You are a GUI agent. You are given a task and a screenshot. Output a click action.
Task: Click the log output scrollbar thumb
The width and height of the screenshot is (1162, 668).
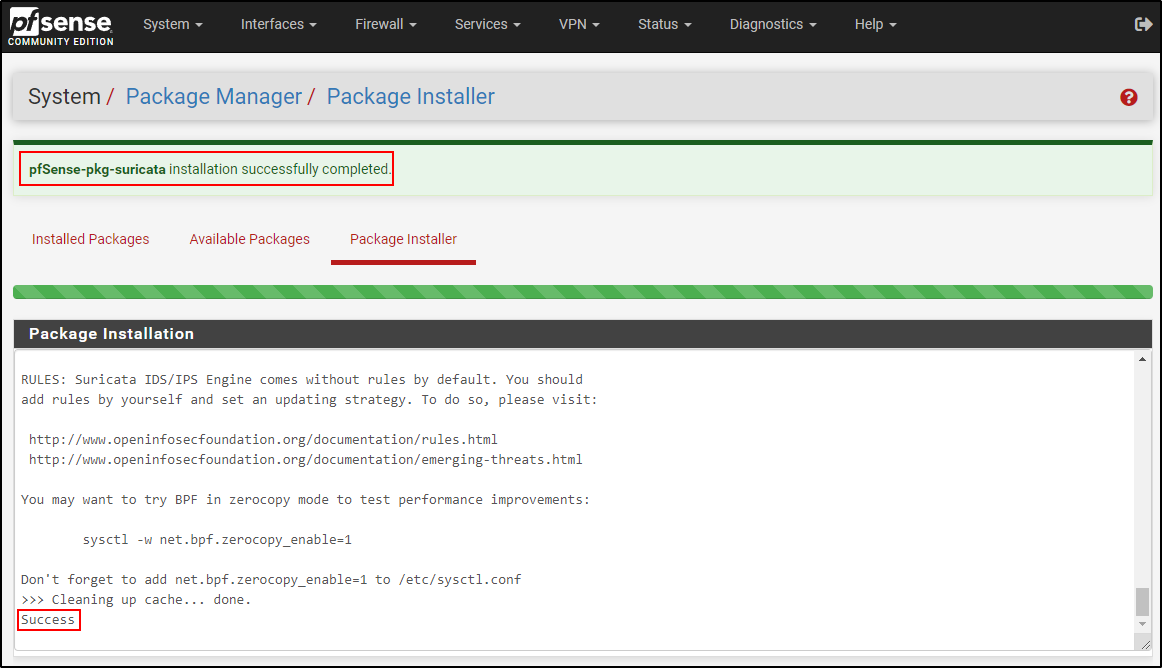[1142, 601]
